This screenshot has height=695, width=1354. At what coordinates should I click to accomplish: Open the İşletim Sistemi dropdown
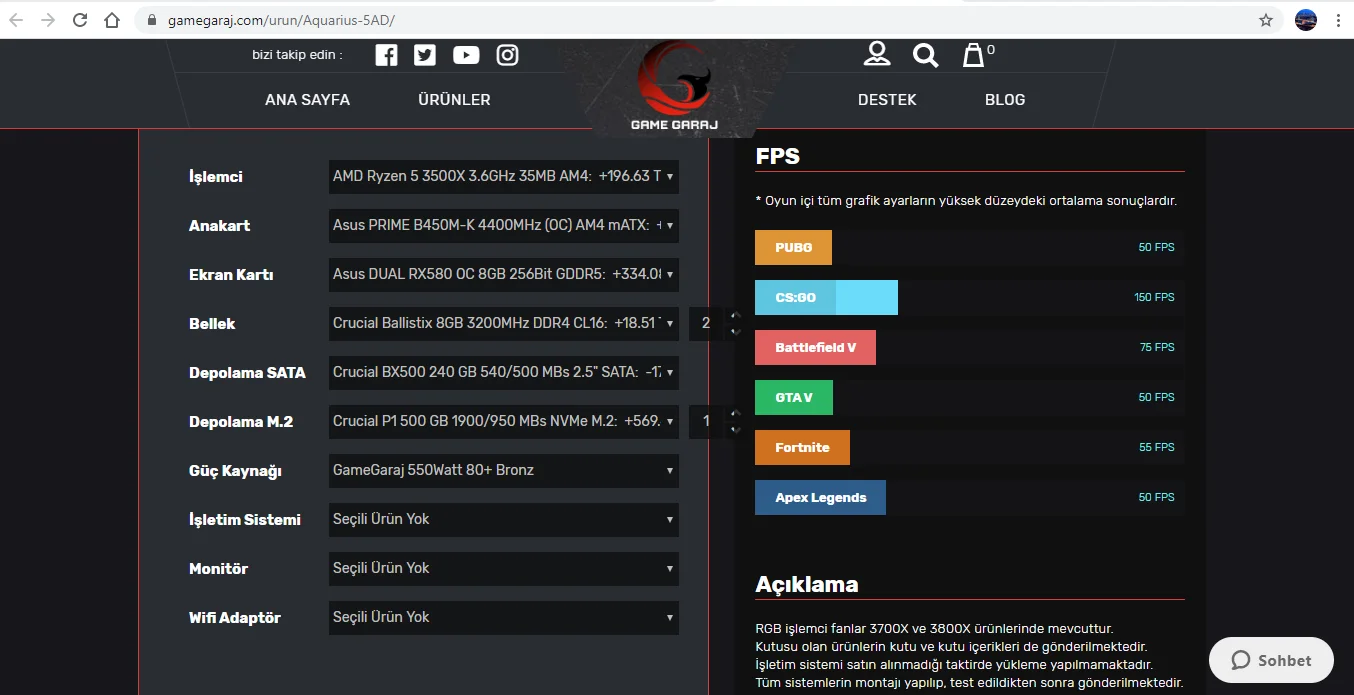(x=504, y=519)
